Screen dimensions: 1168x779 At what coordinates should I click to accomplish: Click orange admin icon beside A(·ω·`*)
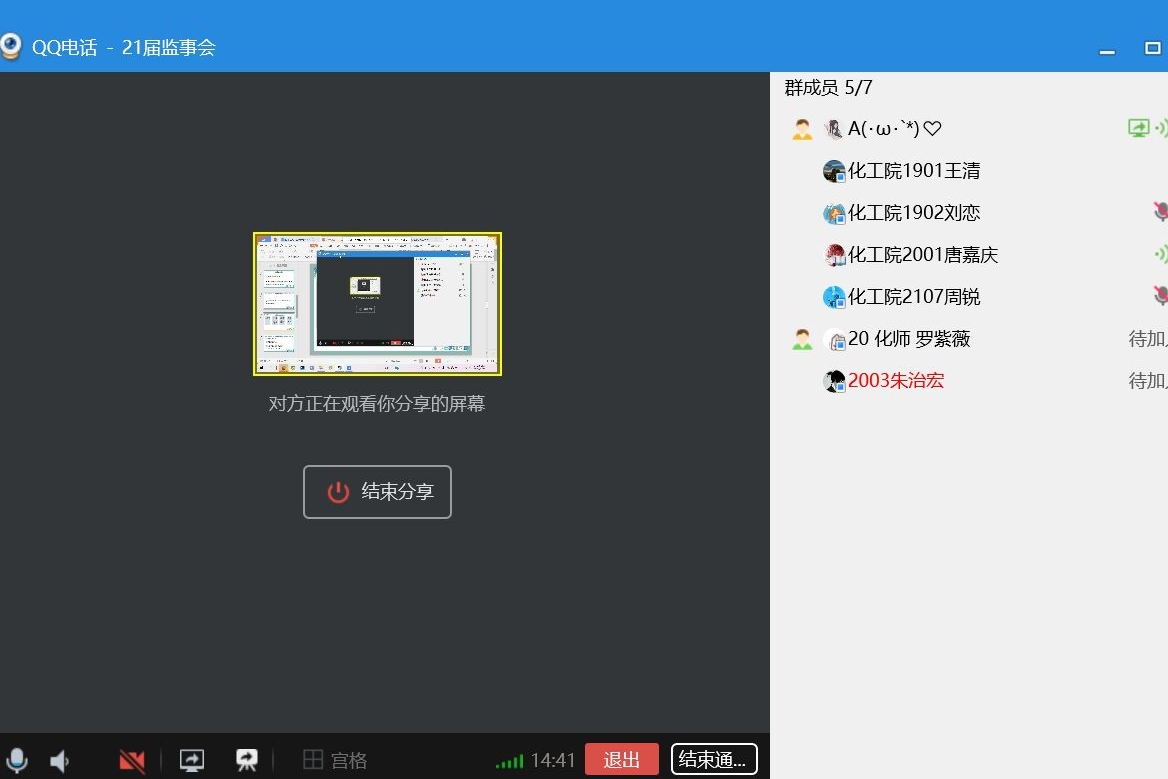tap(802, 129)
